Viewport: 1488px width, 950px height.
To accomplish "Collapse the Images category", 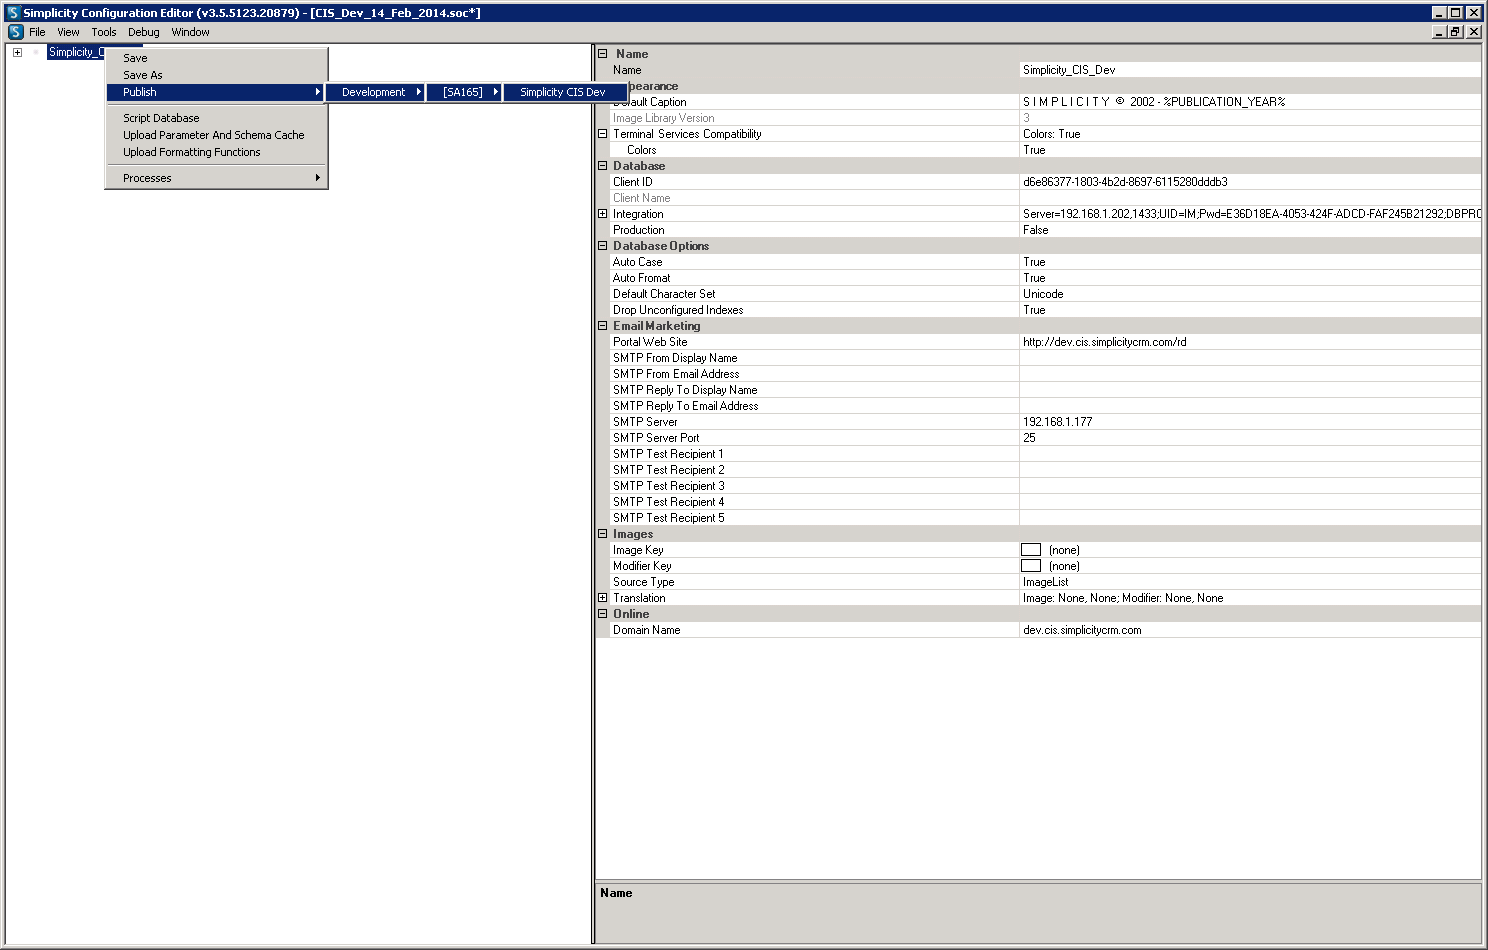I will tap(602, 534).
